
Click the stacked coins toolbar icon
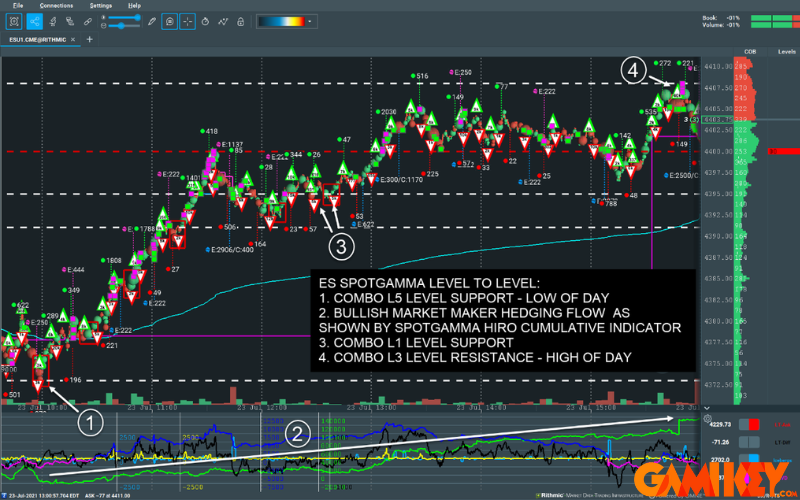[x=70, y=21]
